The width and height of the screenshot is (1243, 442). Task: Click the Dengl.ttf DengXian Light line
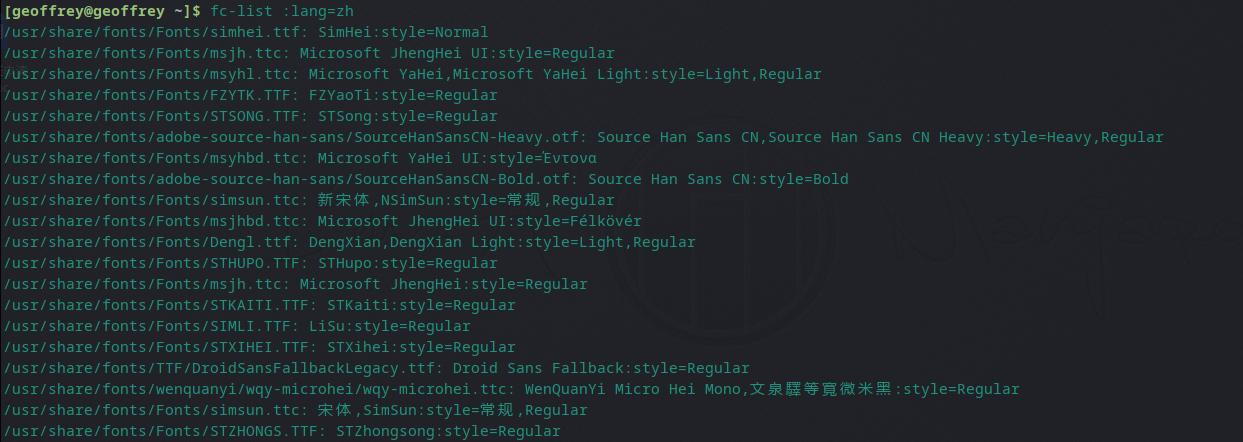(349, 242)
